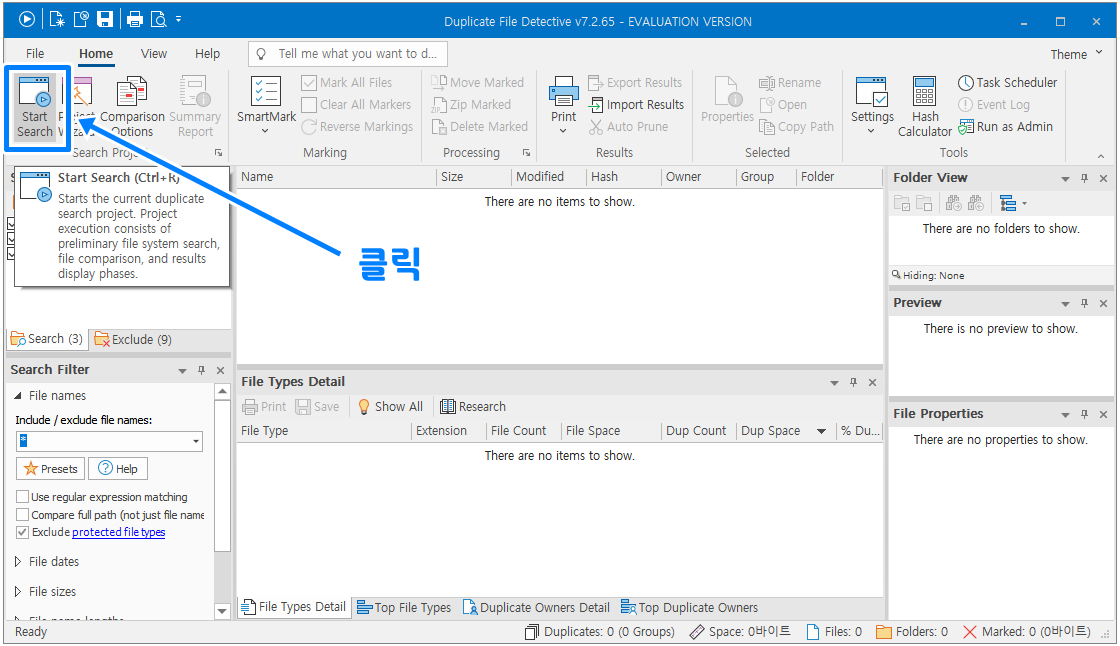The width and height of the screenshot is (1120, 646).
Task: Open the Summary Report
Action: [x=195, y=107]
